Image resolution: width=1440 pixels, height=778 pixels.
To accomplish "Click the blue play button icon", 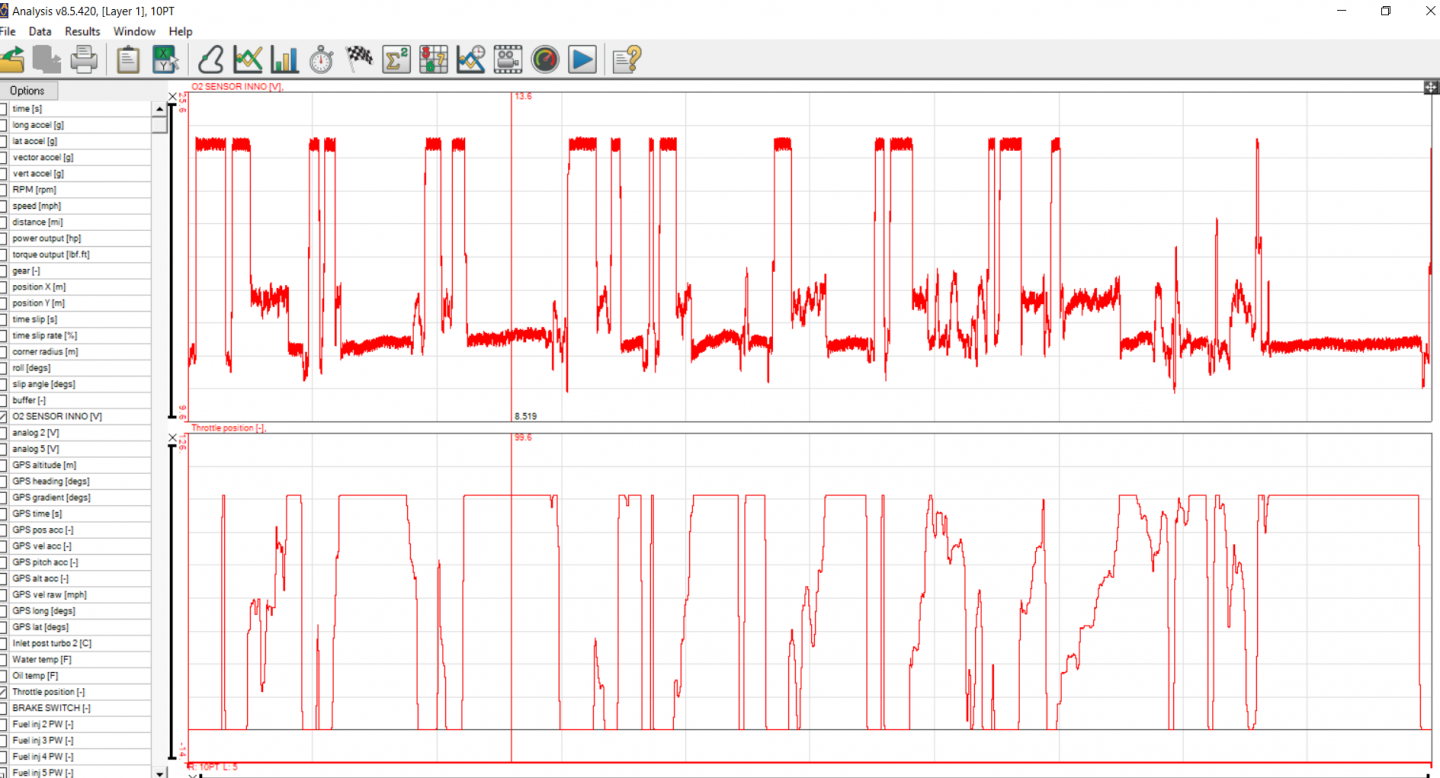I will tap(582, 60).
